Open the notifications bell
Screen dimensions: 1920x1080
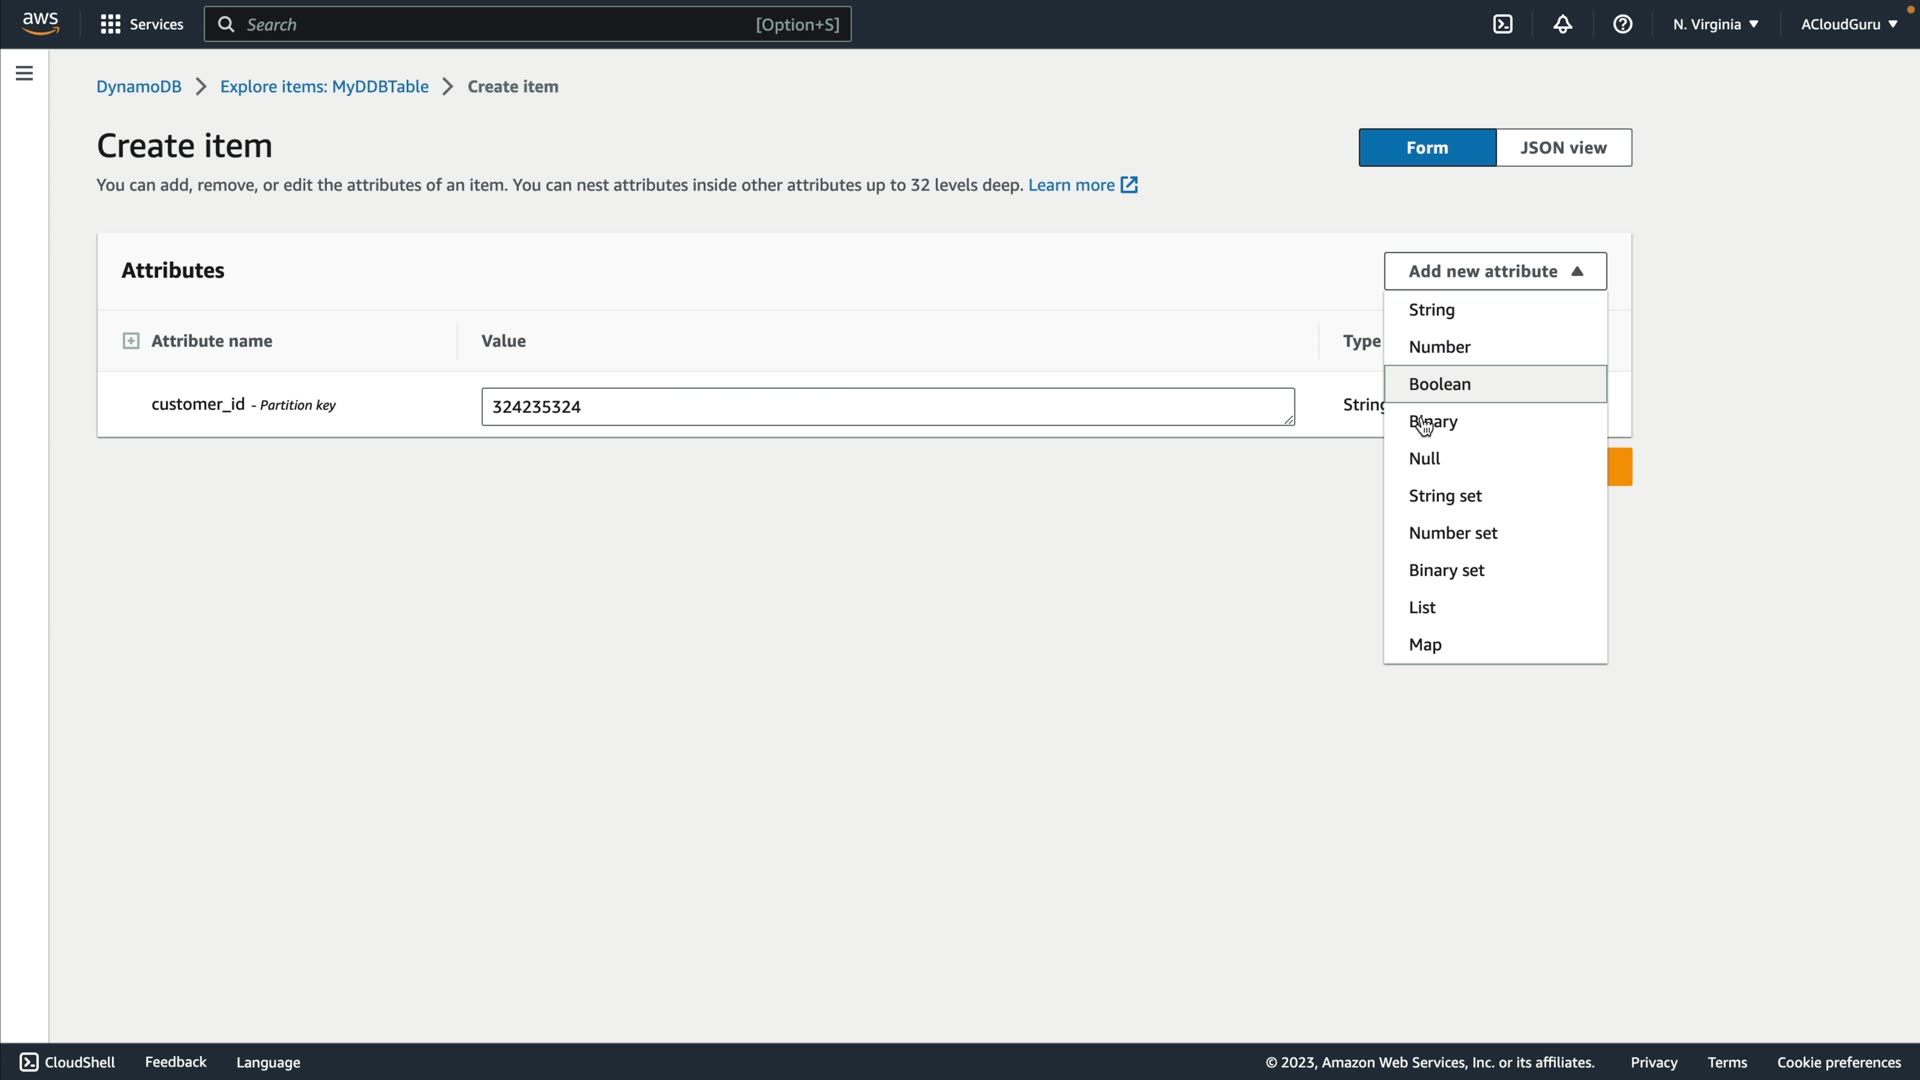click(1563, 24)
